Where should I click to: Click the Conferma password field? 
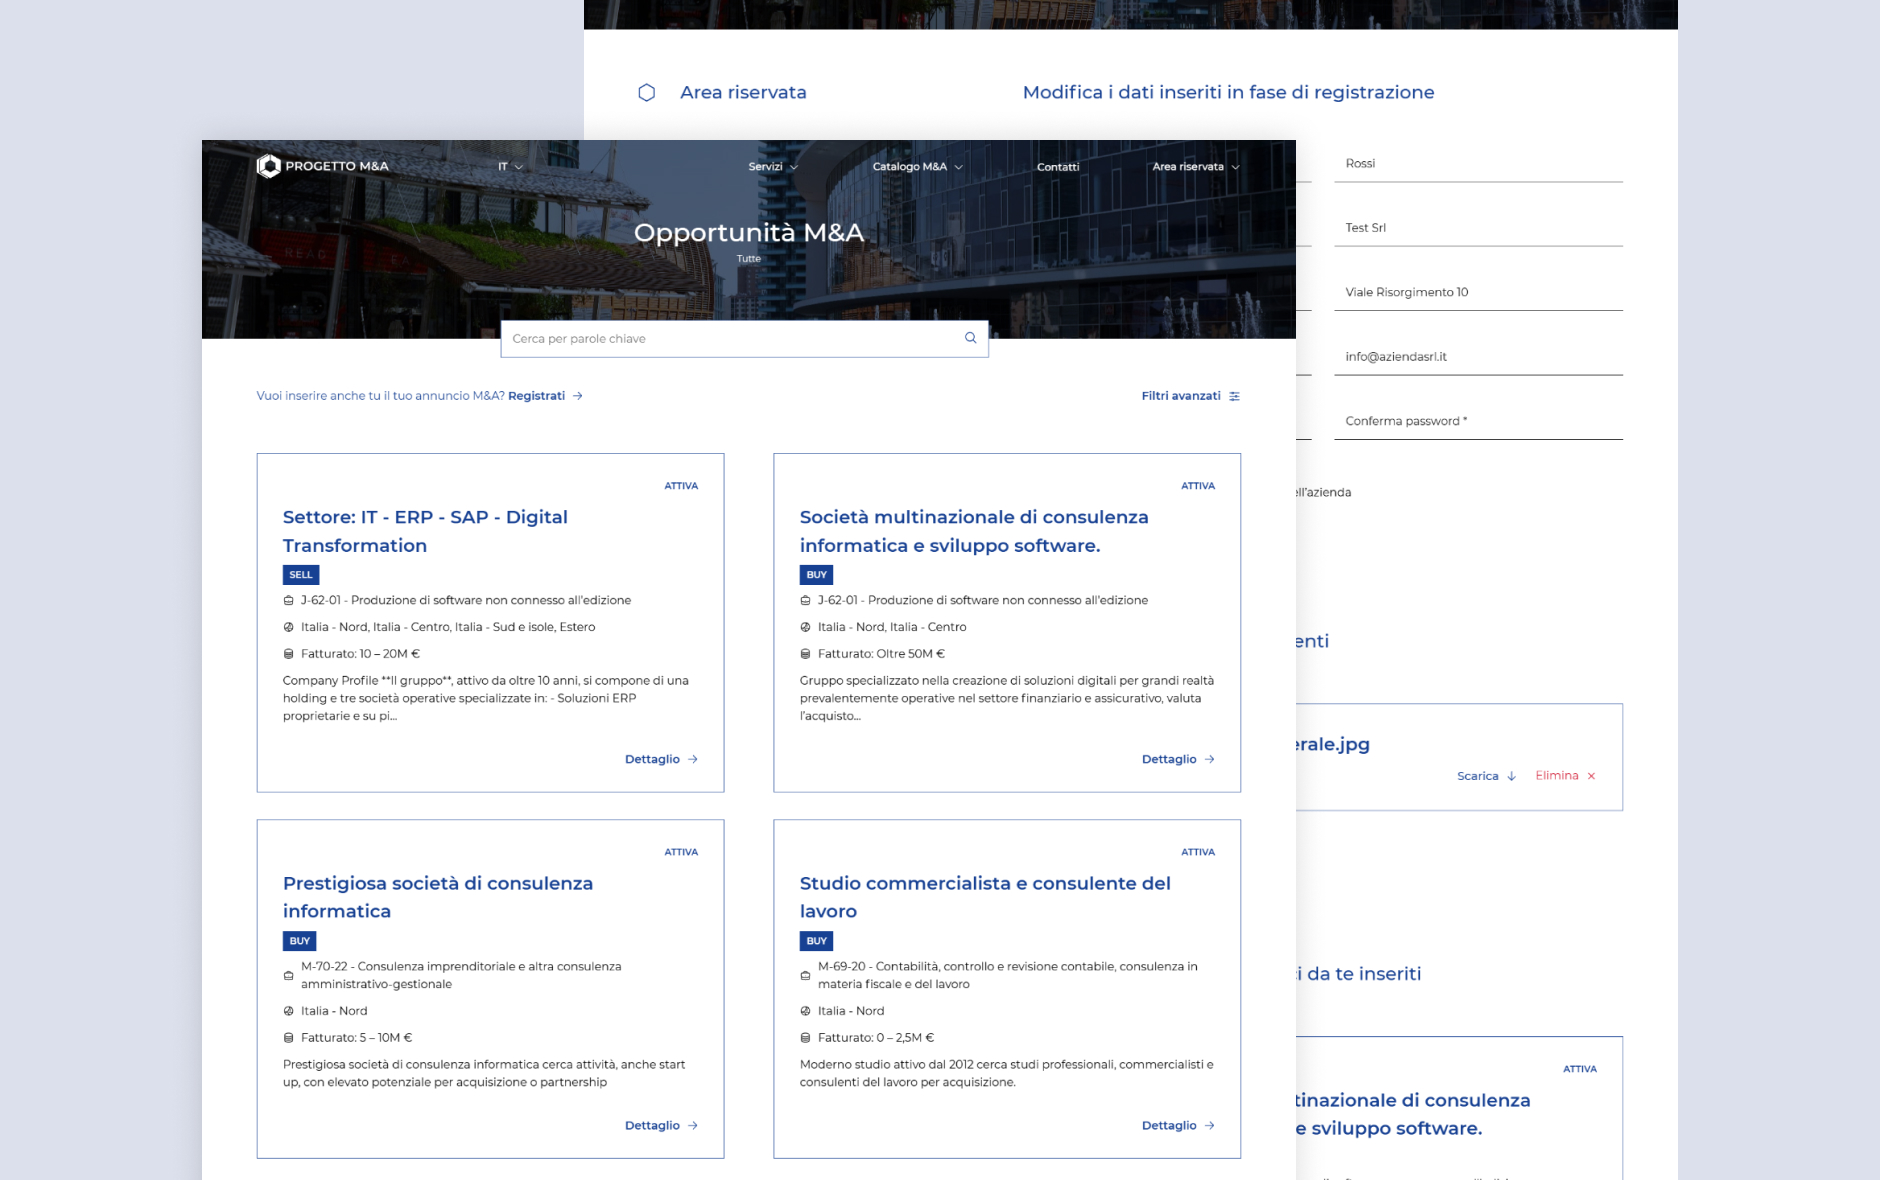[x=1477, y=421]
